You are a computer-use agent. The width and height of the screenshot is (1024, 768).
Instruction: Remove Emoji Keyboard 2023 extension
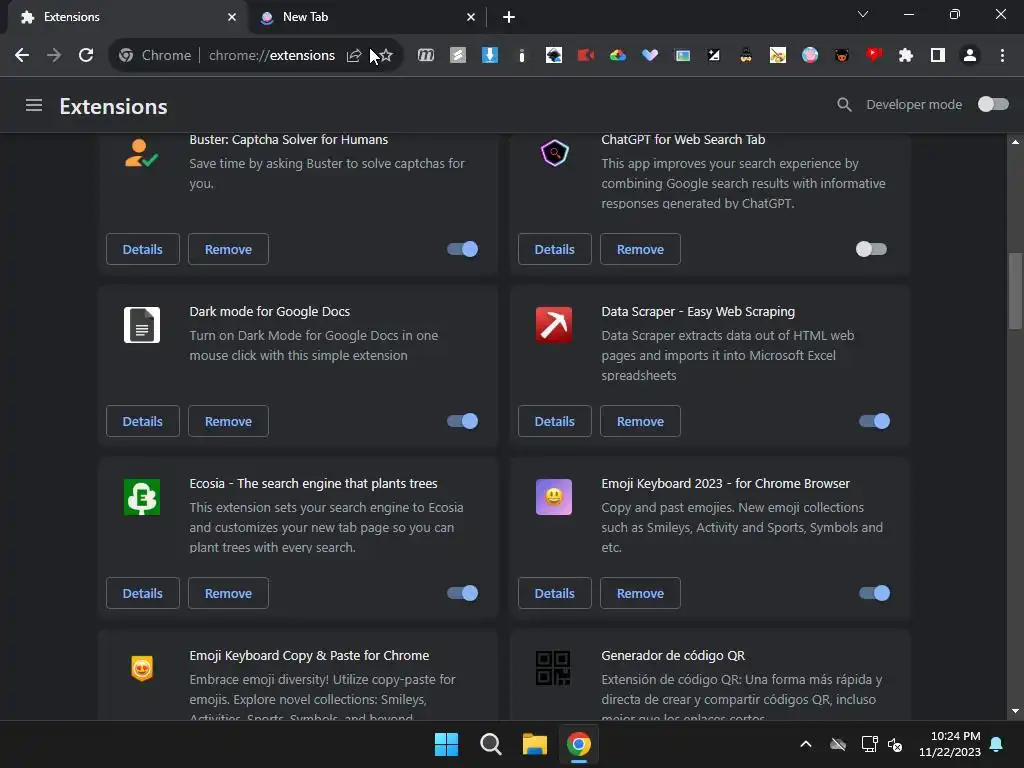click(640, 593)
